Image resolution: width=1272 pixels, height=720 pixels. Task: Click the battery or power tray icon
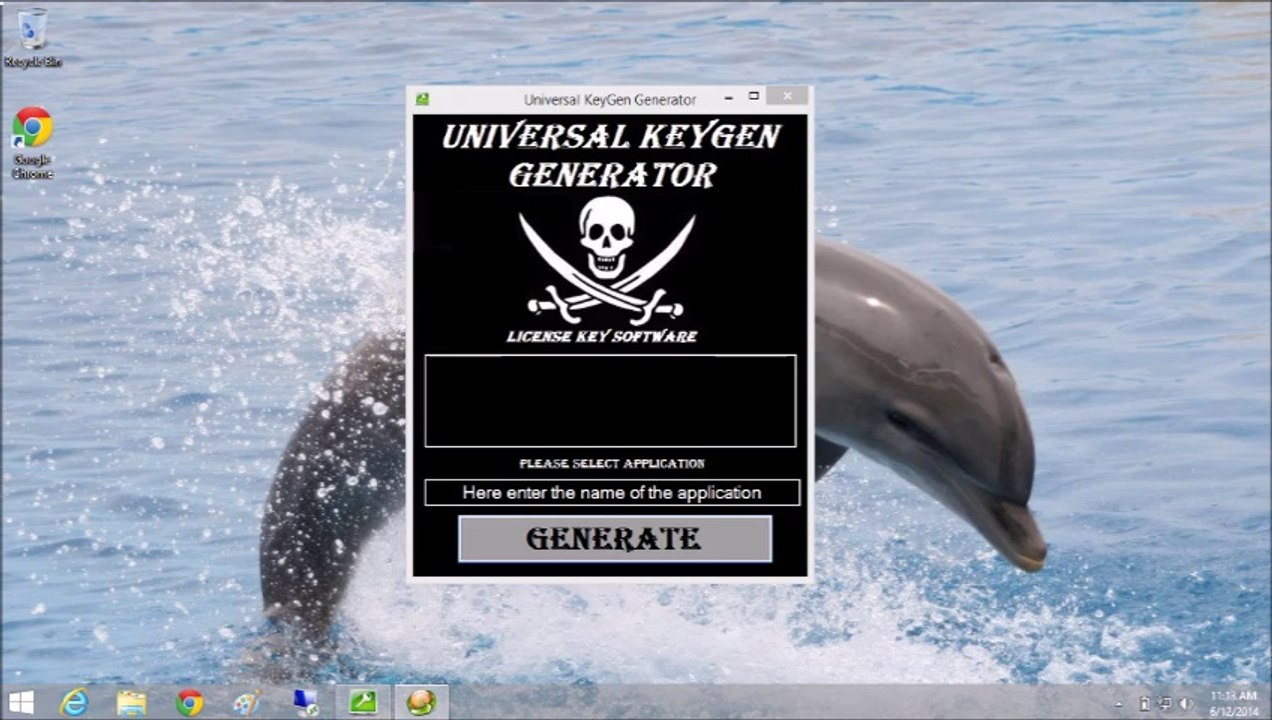(x=1145, y=704)
